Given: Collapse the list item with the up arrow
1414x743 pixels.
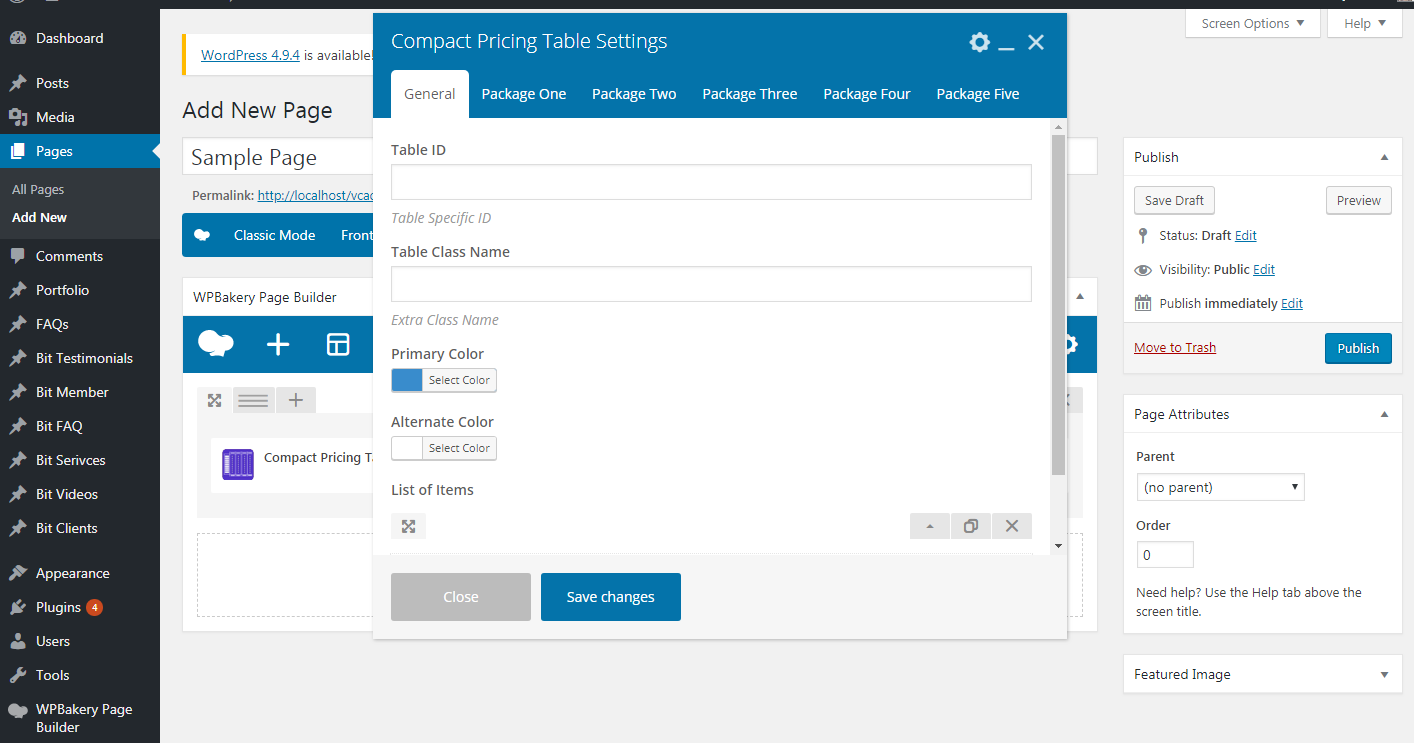Looking at the screenshot, I should click(930, 526).
